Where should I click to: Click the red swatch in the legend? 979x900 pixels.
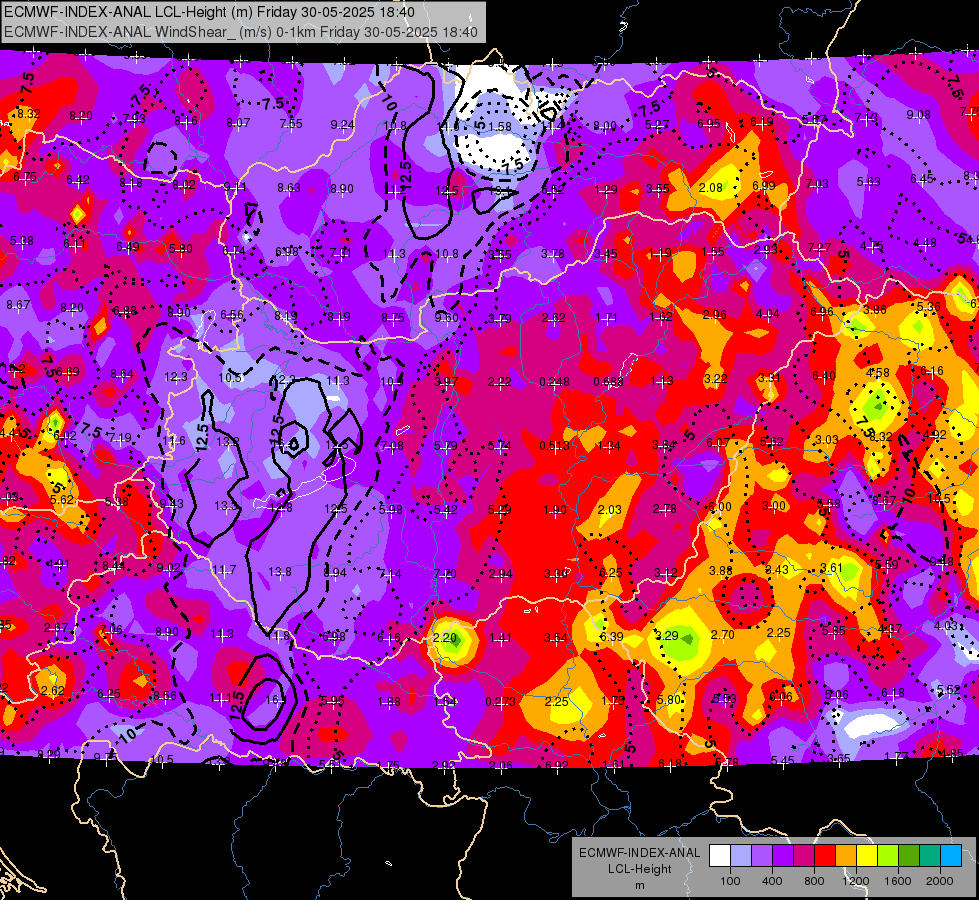point(825,856)
